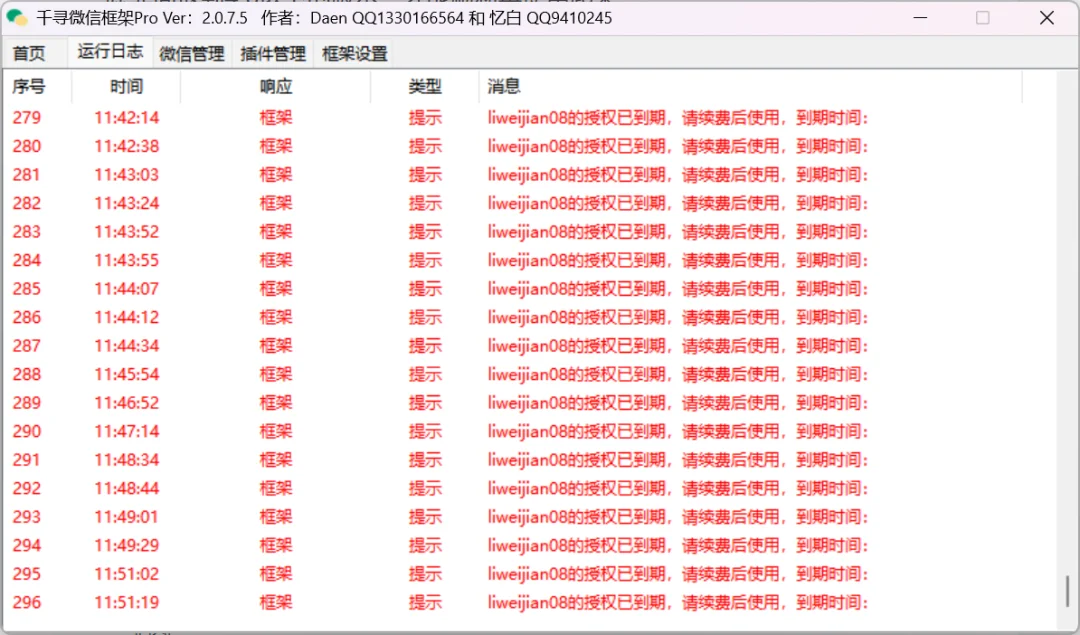
Task: Click the time 11:48:44
Action: pos(127,488)
